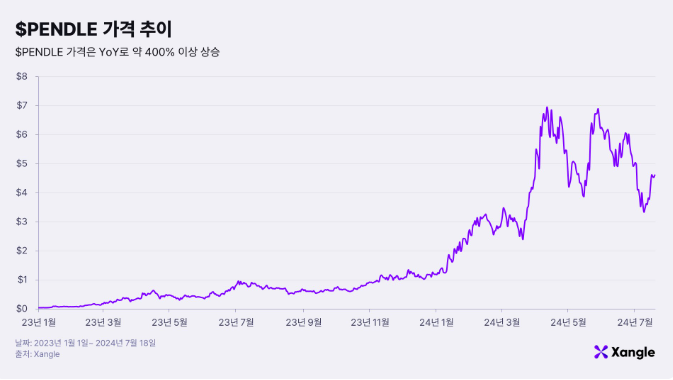Click the date range text '날짜: 2023년 1월 1일– 2024년 7월 18일'
This screenshot has width=673, height=380.
(x=85, y=343)
